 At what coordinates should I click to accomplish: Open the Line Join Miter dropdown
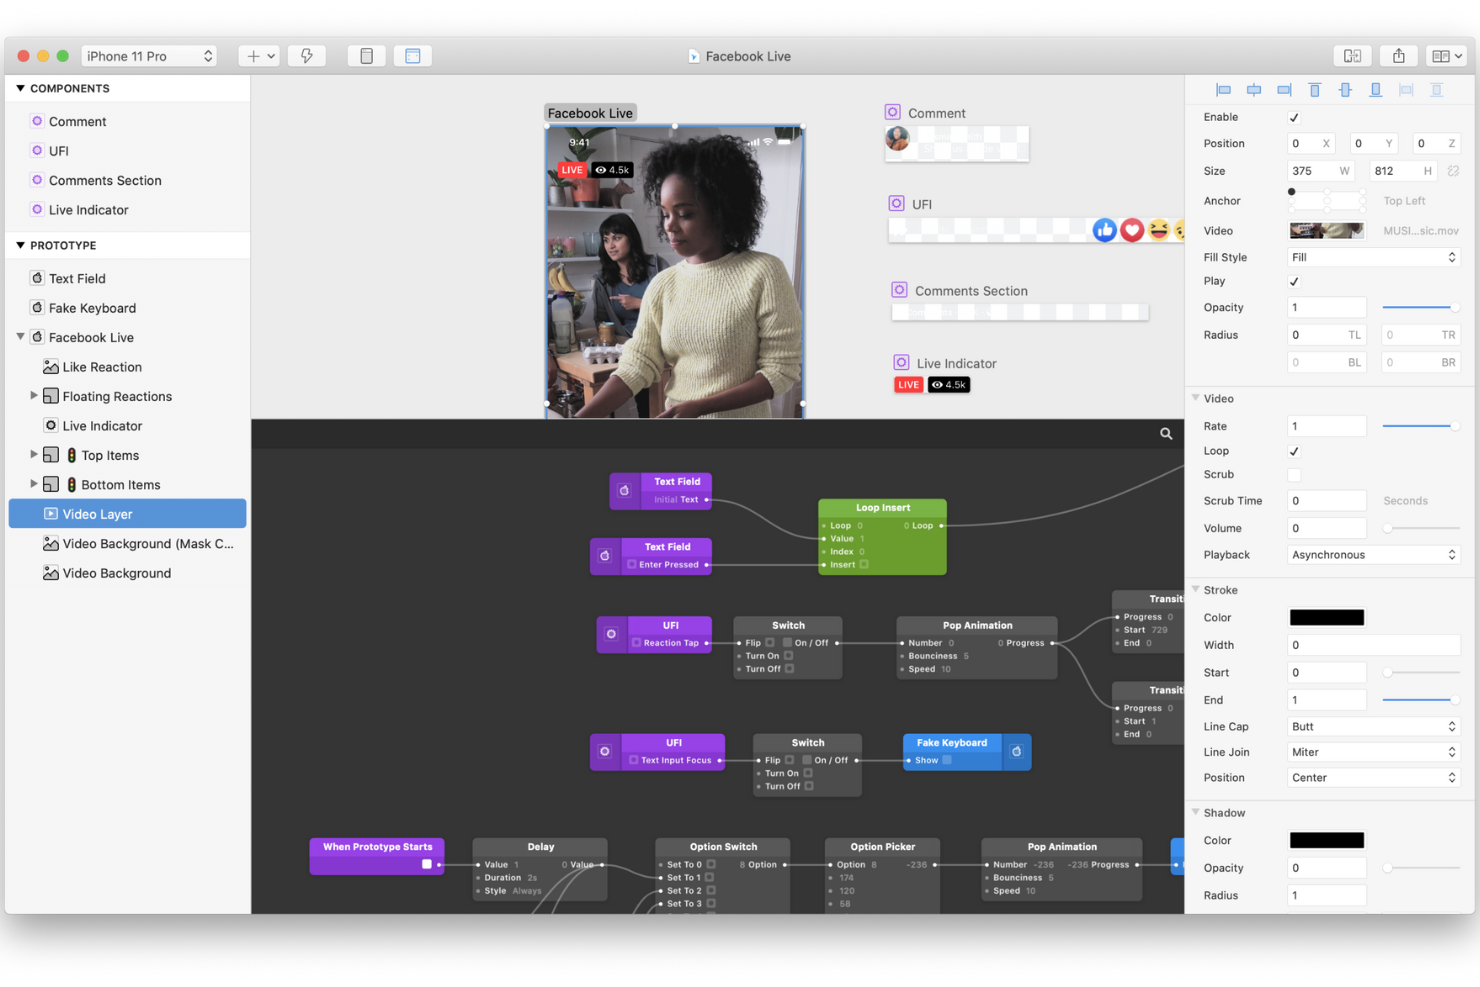[1374, 752]
